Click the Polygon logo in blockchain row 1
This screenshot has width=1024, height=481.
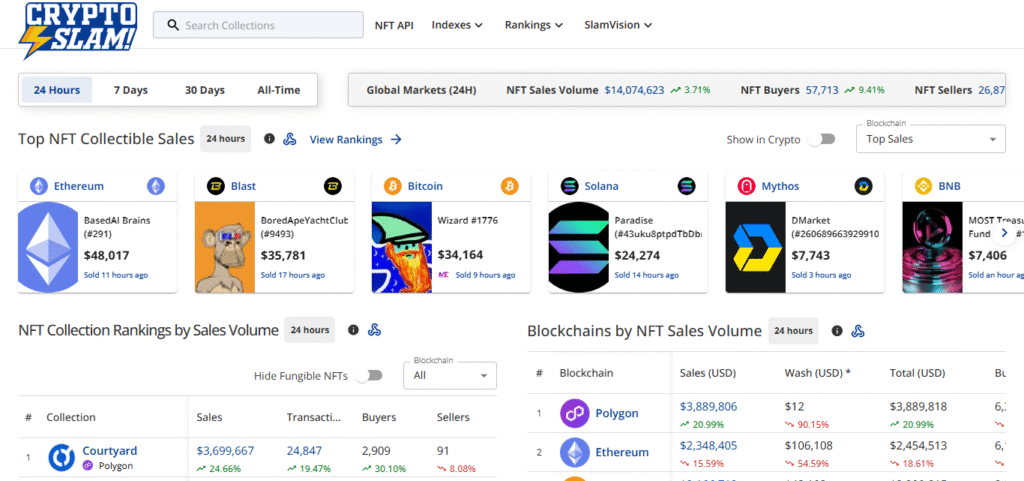tap(574, 413)
